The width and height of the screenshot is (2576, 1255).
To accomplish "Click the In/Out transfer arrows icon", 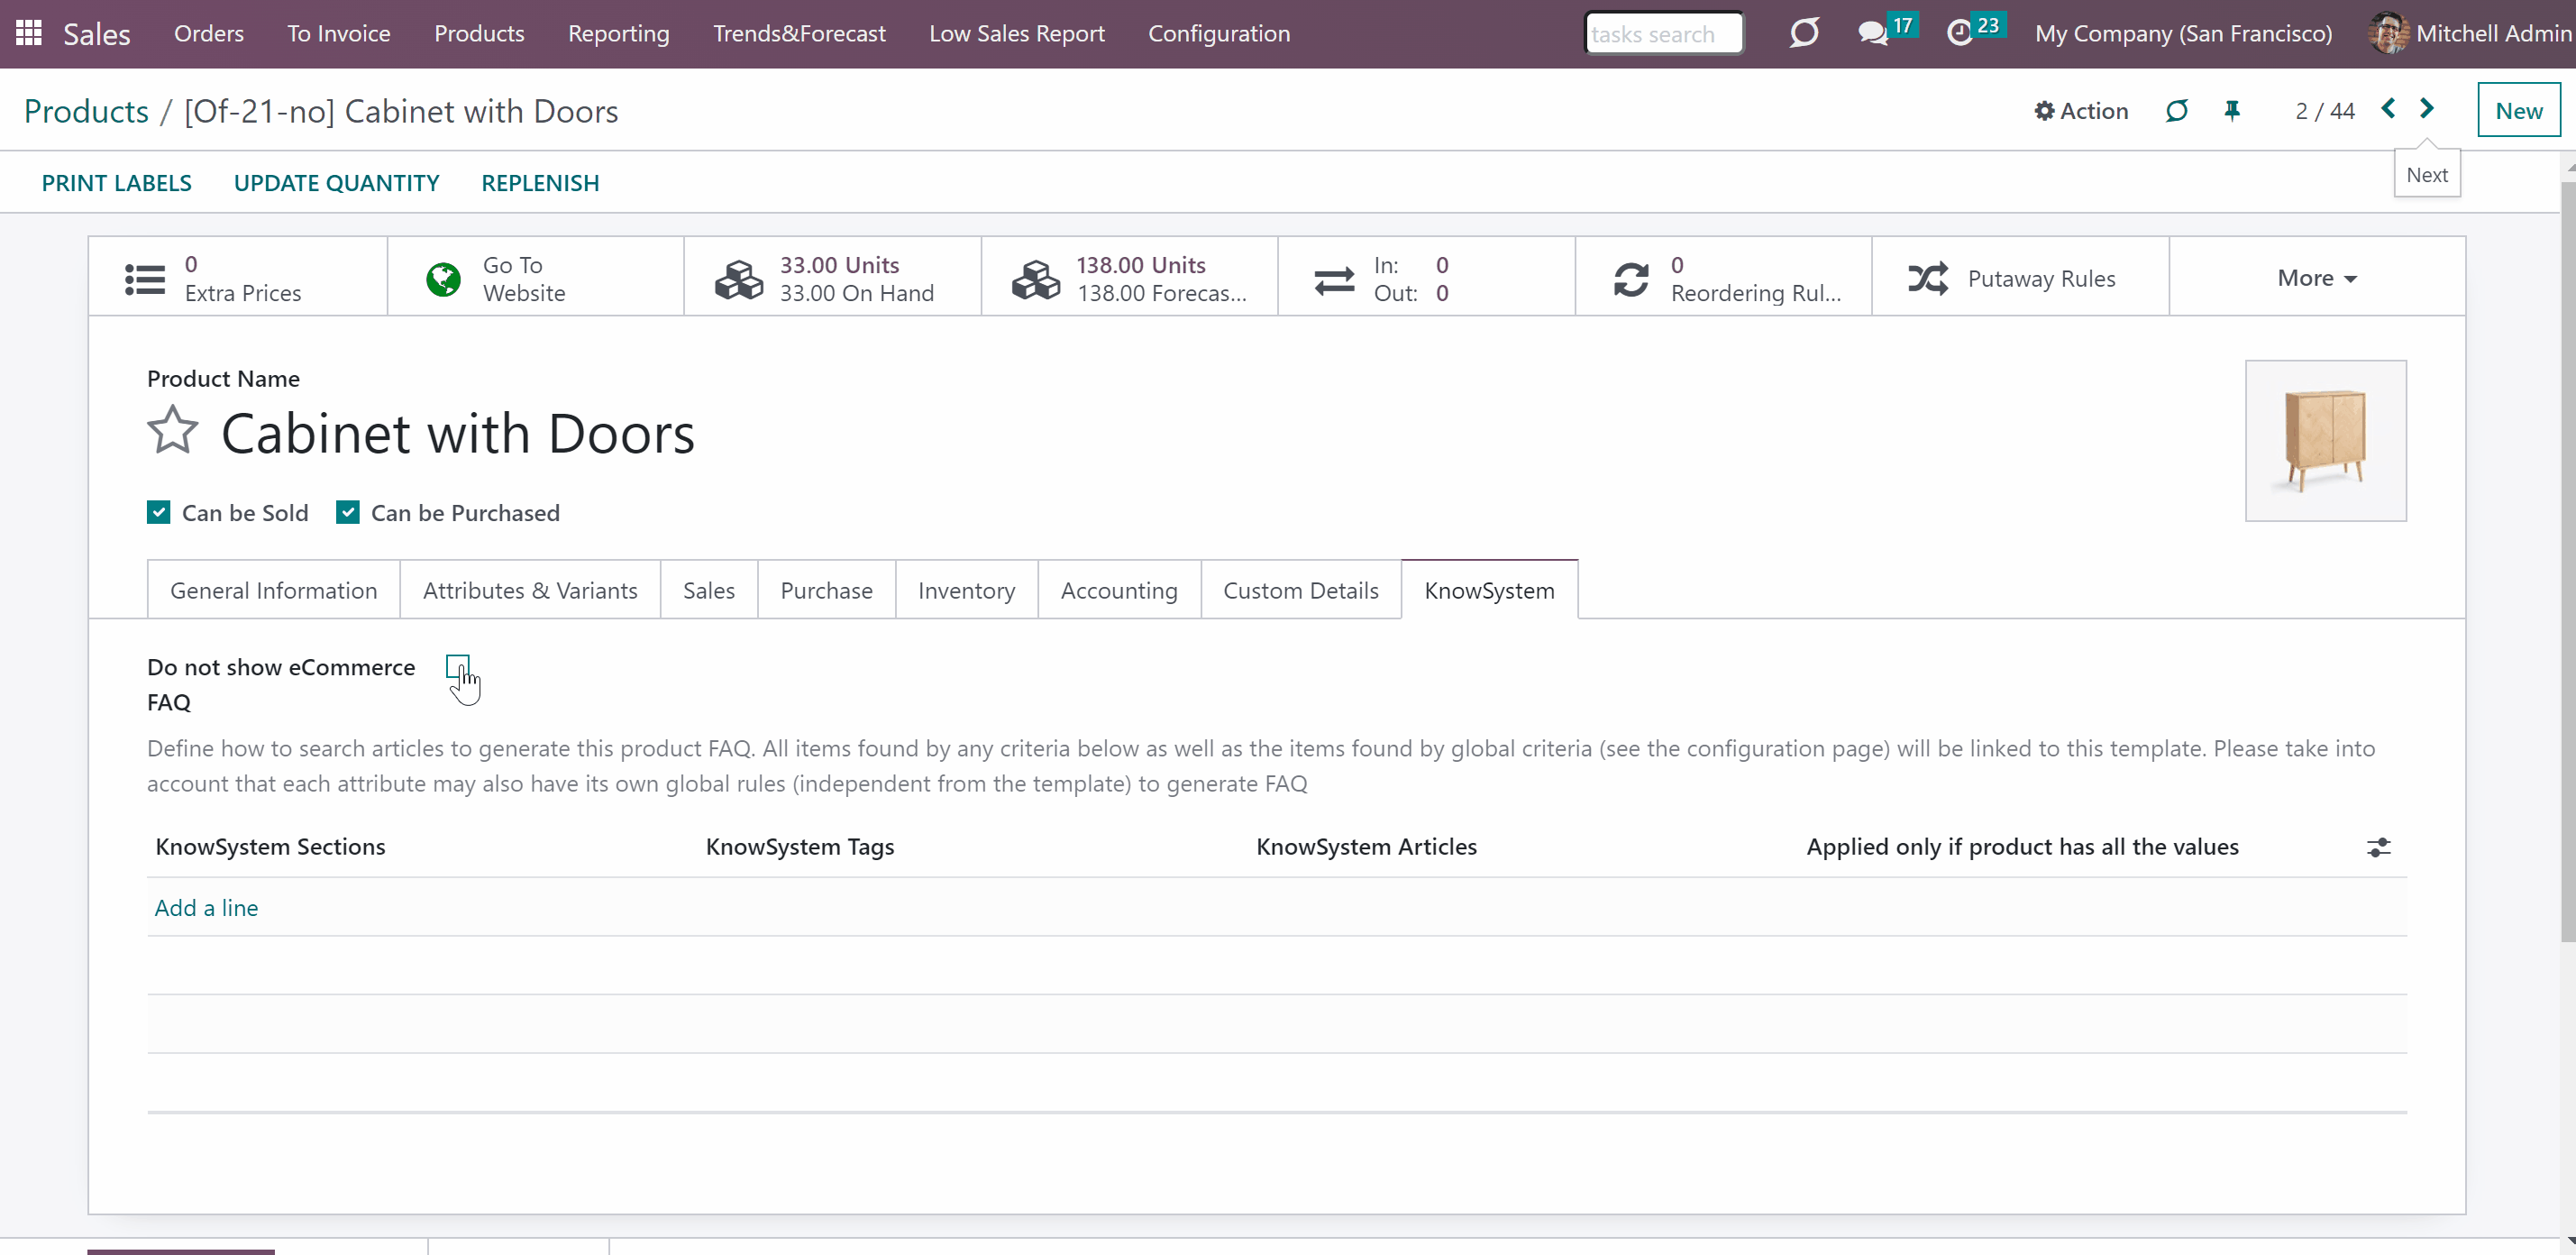I will click(1334, 280).
